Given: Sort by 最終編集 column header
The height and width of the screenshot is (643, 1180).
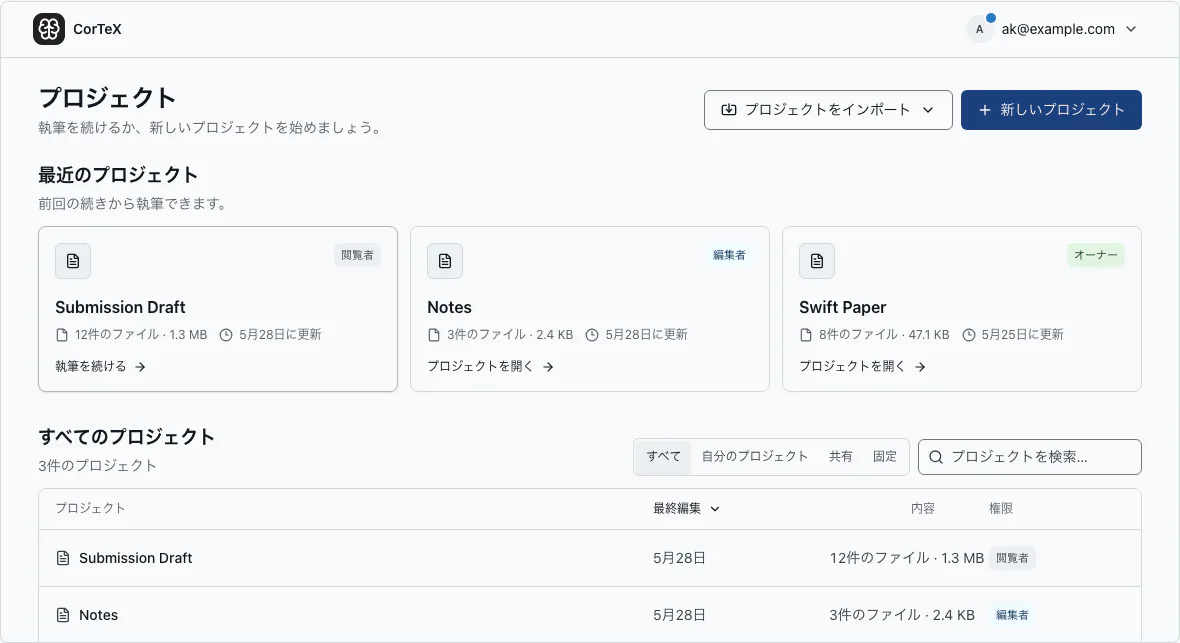Looking at the screenshot, I should (x=686, y=509).
